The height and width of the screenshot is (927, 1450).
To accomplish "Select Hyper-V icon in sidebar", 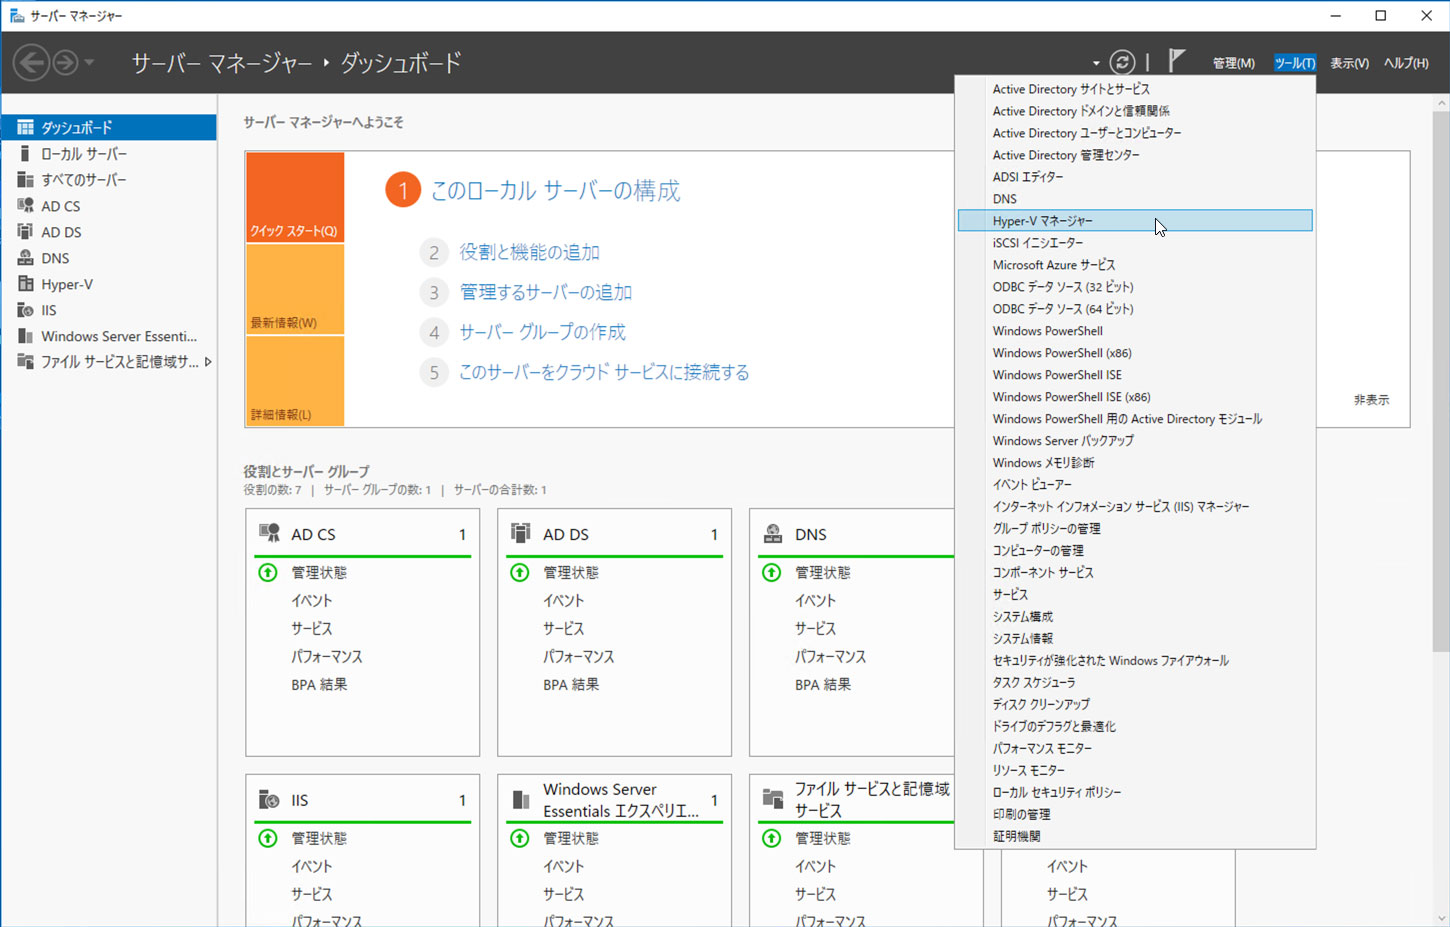I will click(x=25, y=283).
